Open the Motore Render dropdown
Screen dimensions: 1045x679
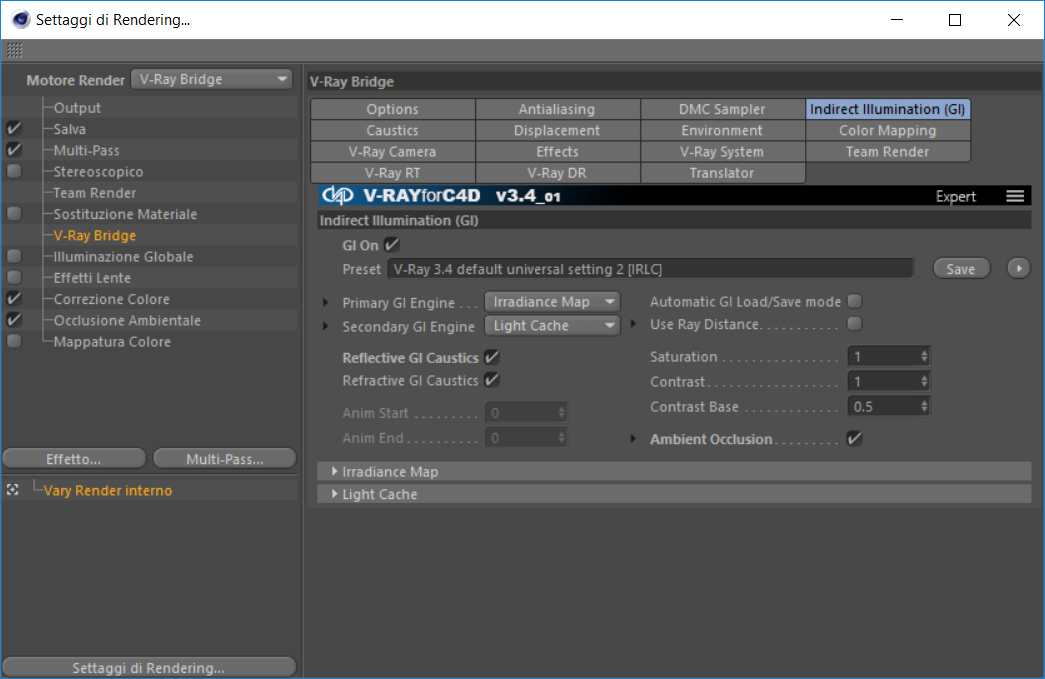click(212, 79)
